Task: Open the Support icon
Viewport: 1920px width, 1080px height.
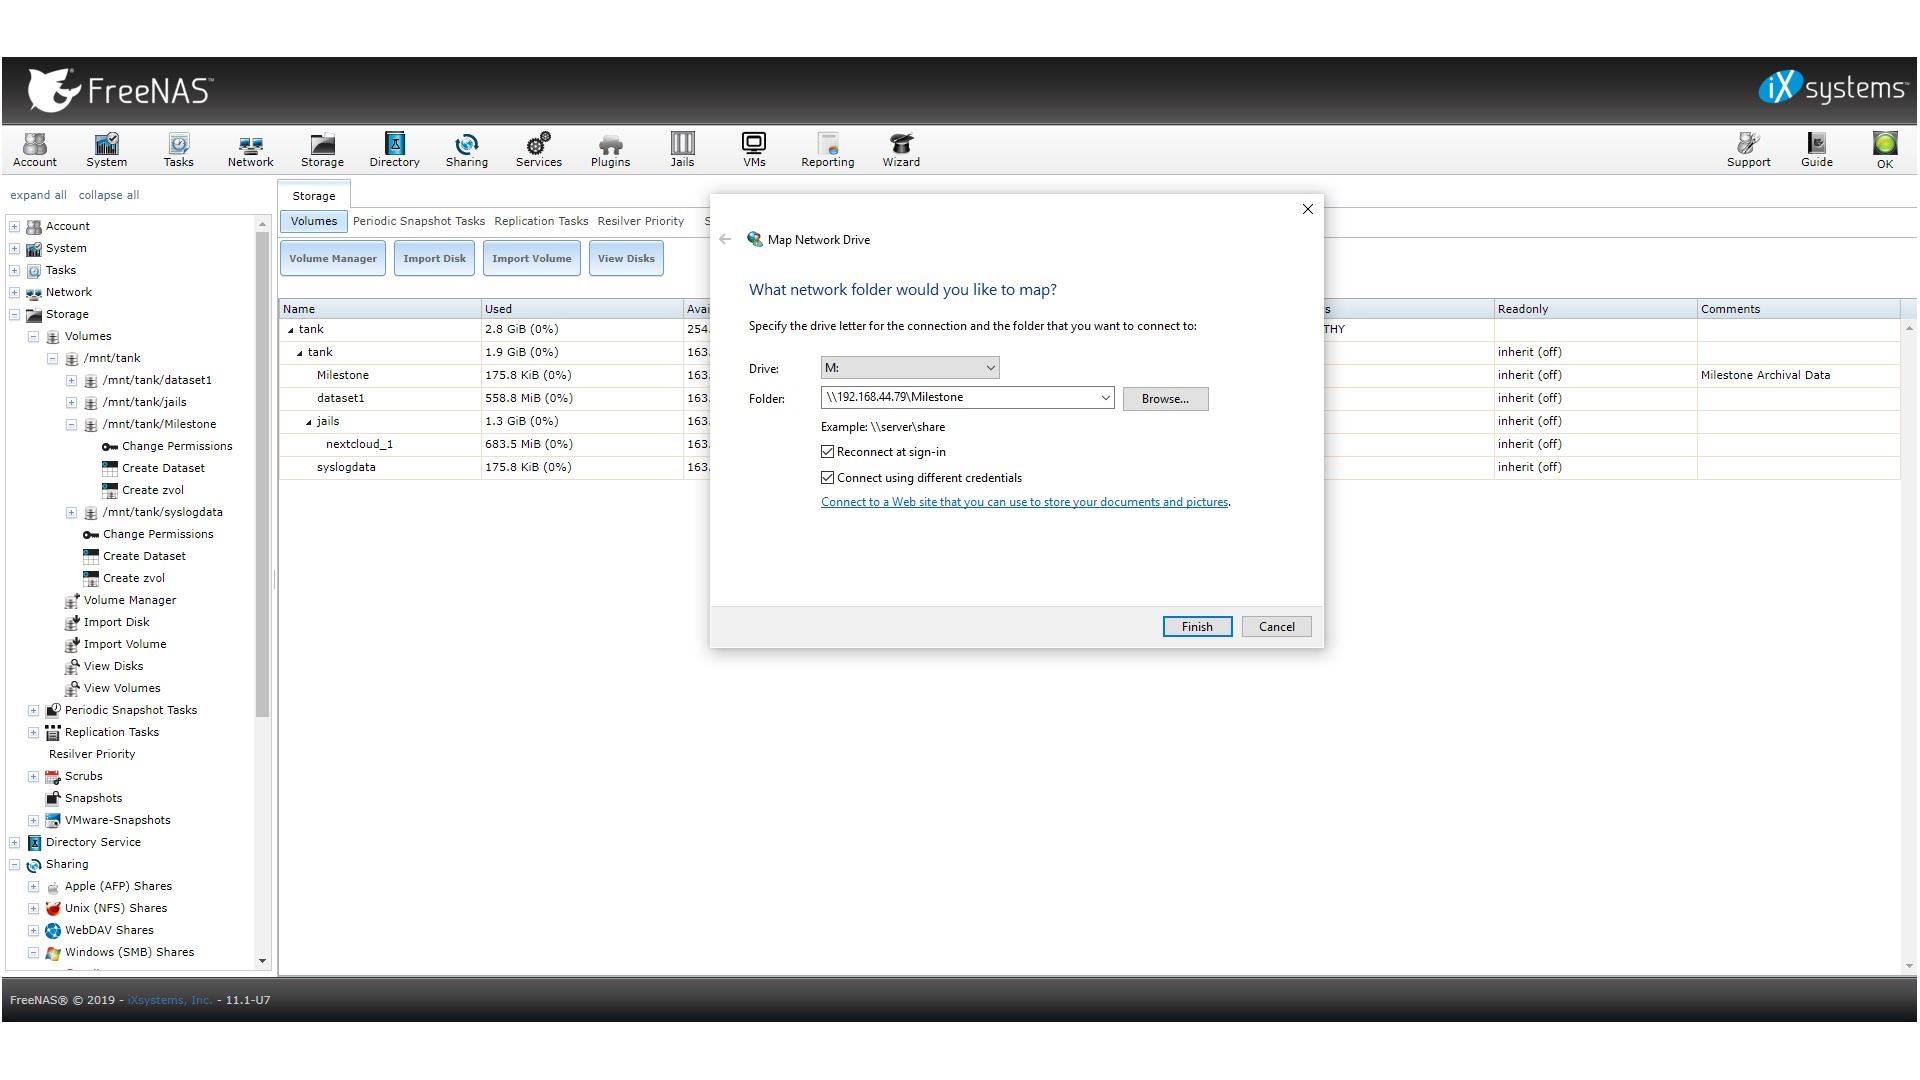Action: tap(1748, 150)
